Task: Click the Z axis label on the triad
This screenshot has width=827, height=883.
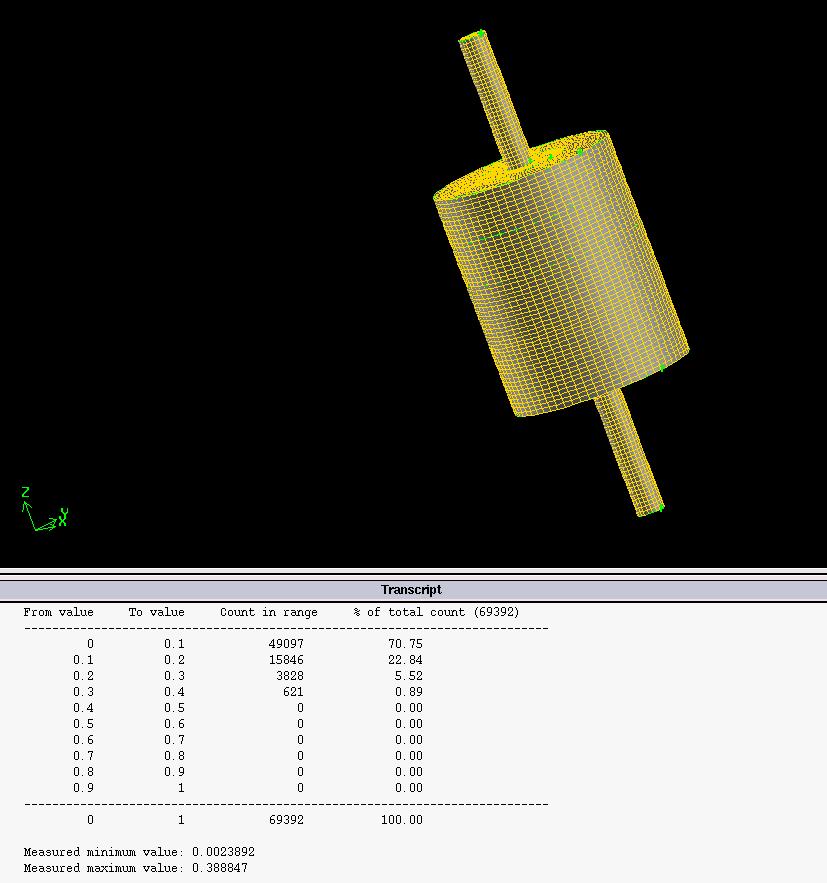Action: 25,492
